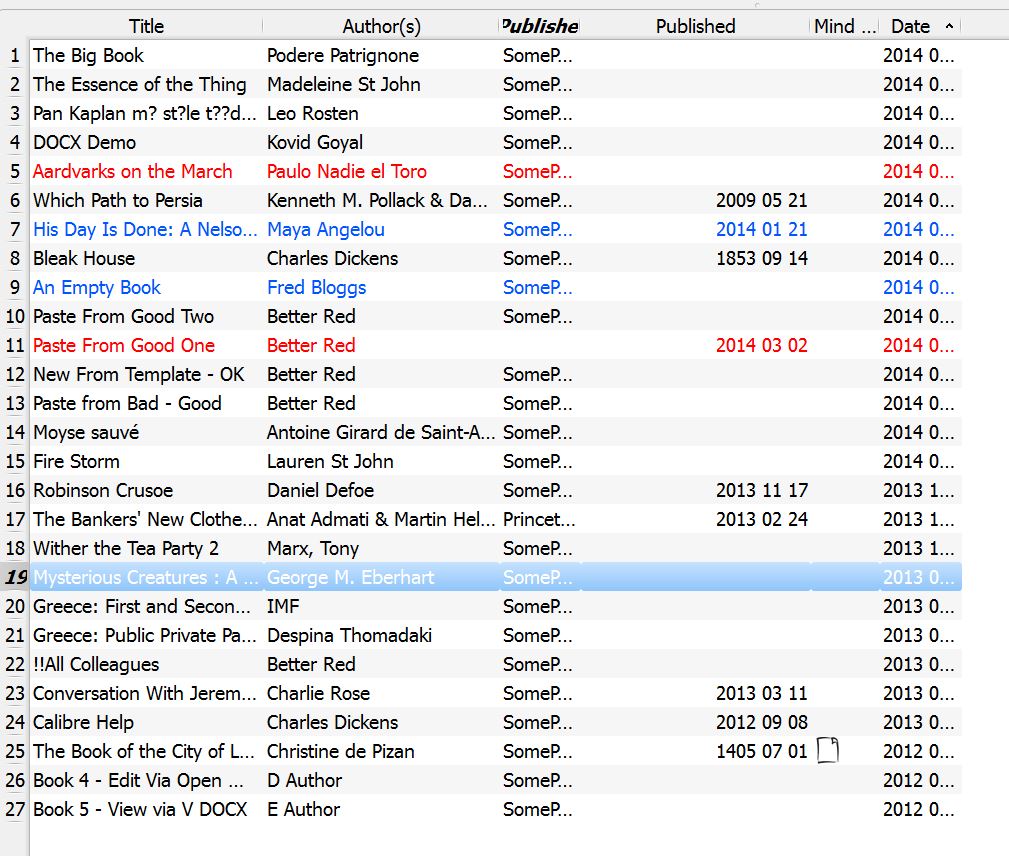Click the Published column header
This screenshot has width=1009, height=856.
coord(695,27)
